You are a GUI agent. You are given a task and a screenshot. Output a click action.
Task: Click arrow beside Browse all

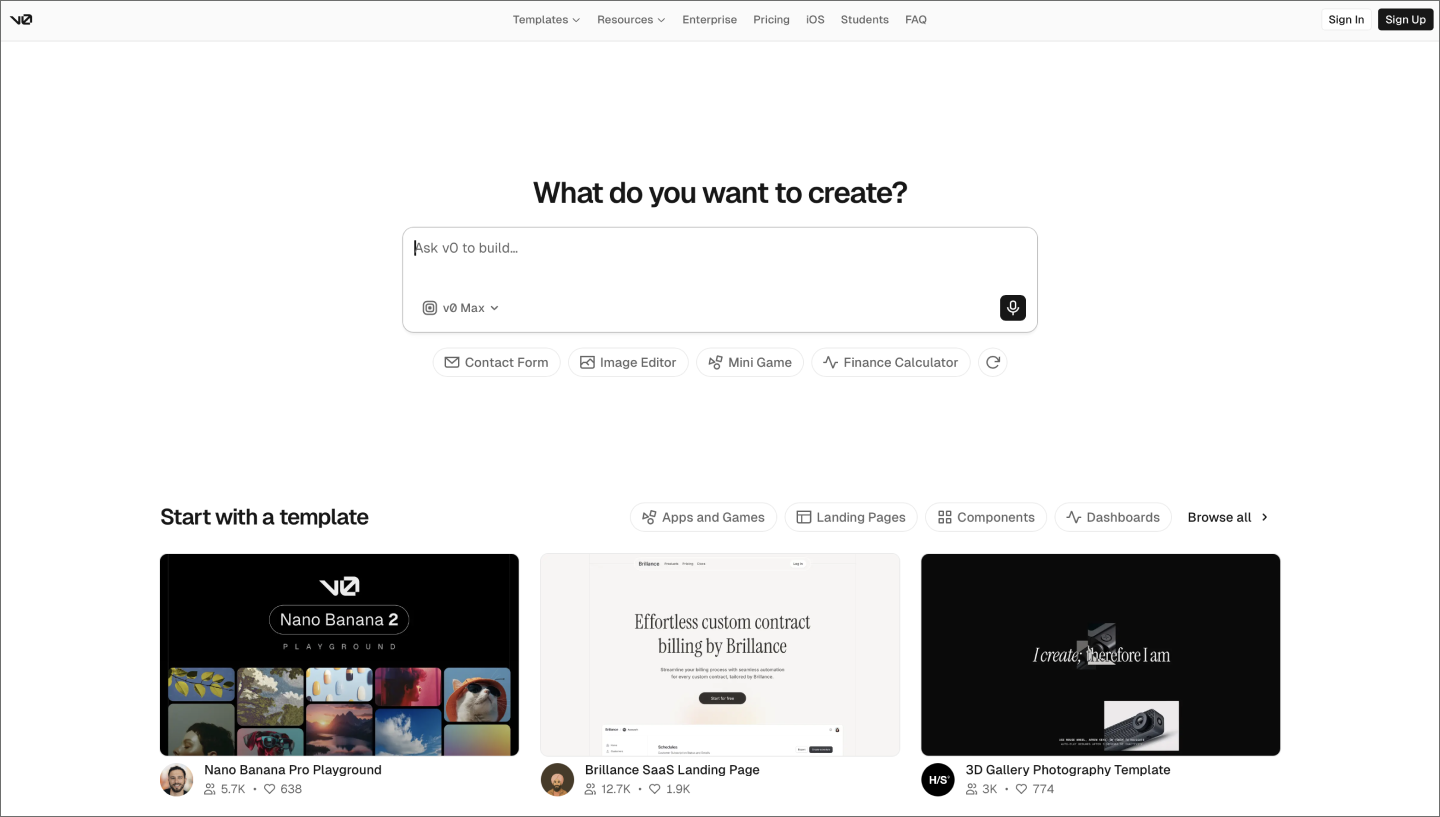[1264, 517]
